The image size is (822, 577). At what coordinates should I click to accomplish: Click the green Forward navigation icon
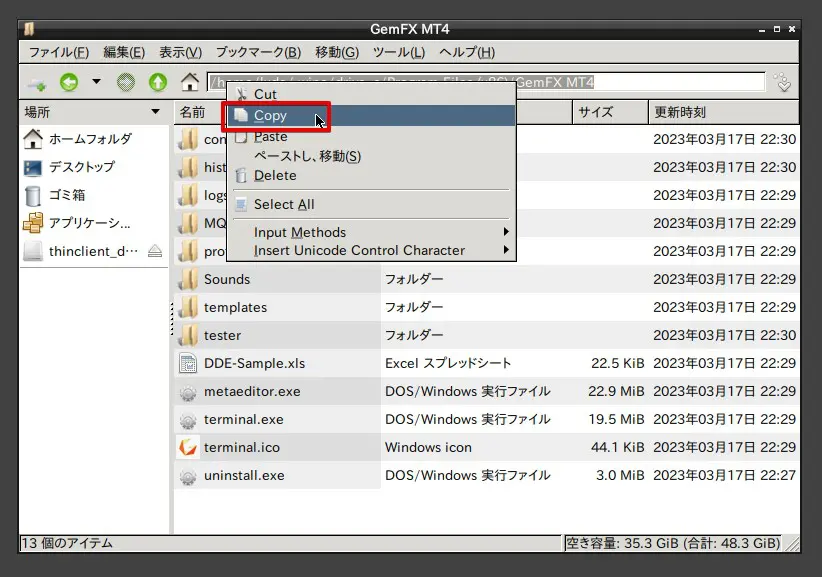[x=126, y=83]
